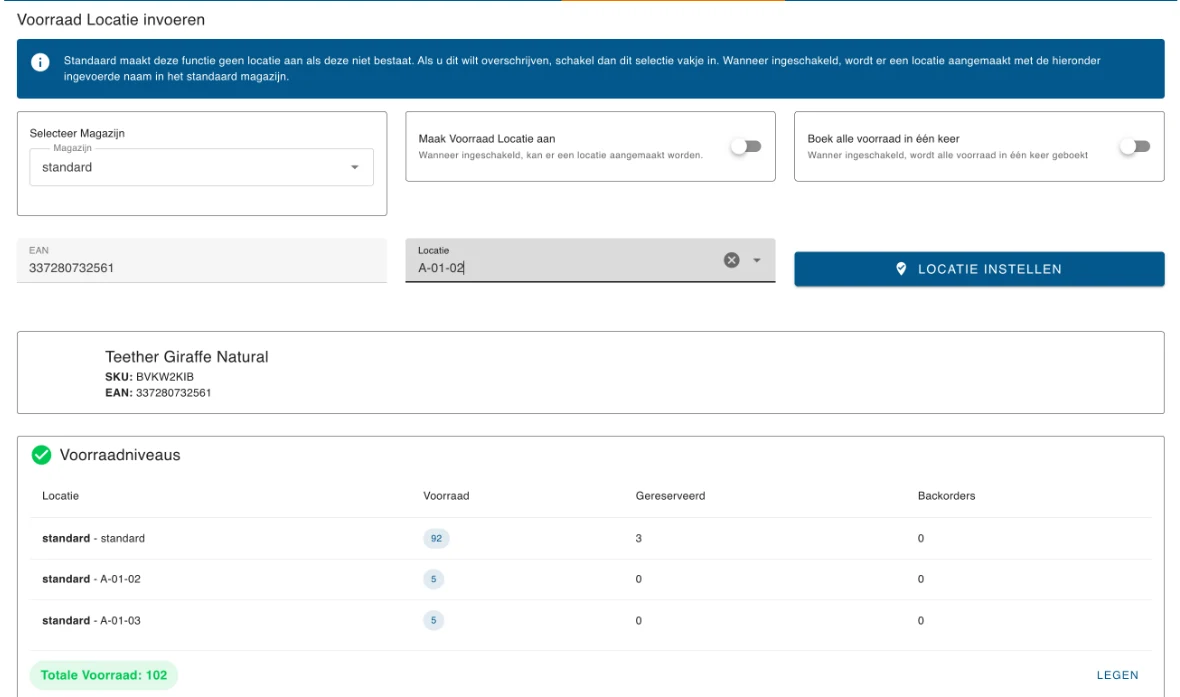Open the Magazijn dropdown showing standard
This screenshot has width=1180, height=697.
(x=202, y=167)
